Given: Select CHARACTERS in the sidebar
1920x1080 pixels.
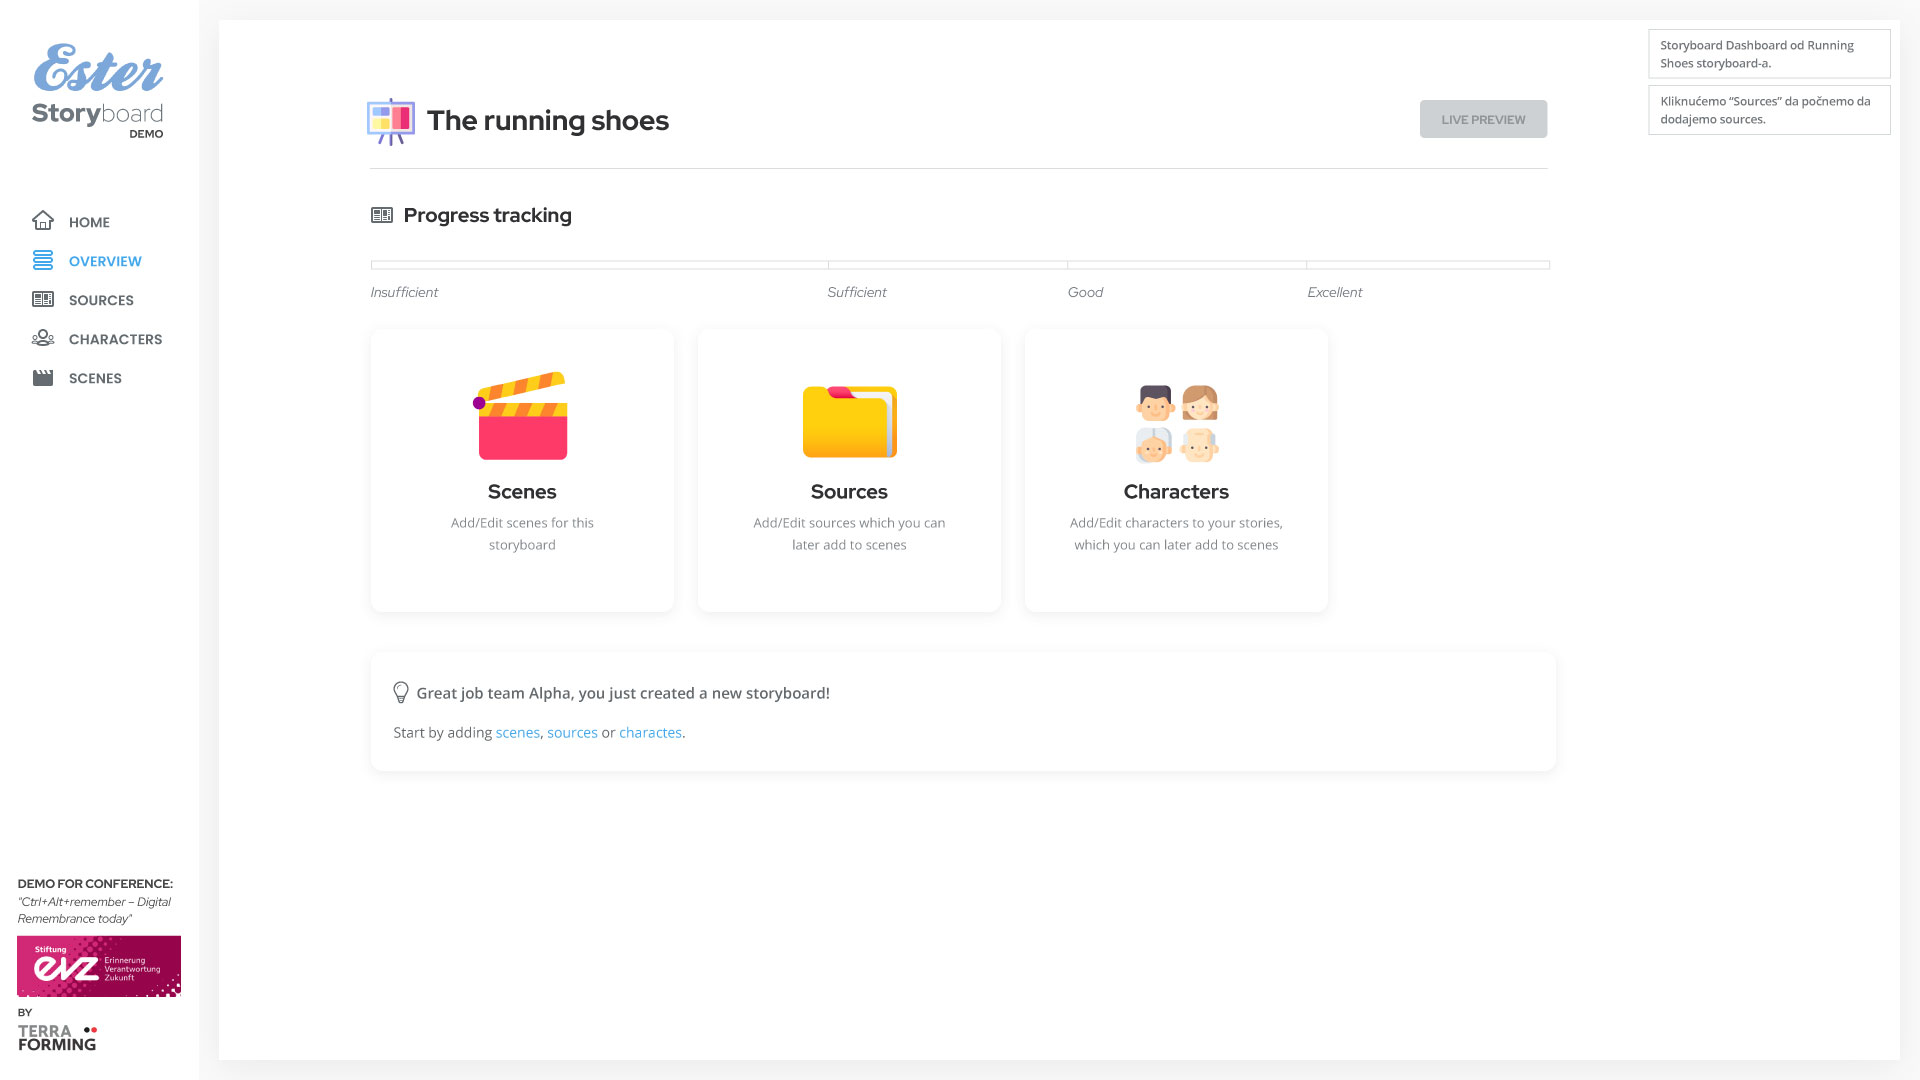Looking at the screenshot, I should 115,339.
